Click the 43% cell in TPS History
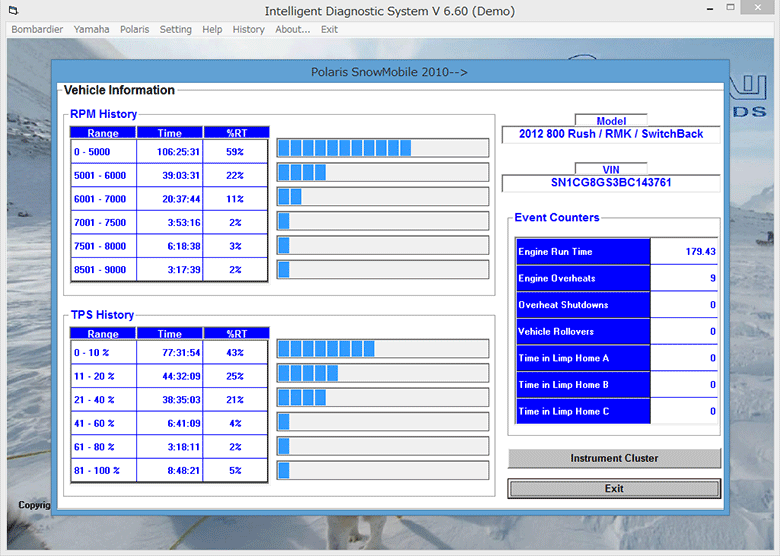The width and height of the screenshot is (780, 556). 235,353
